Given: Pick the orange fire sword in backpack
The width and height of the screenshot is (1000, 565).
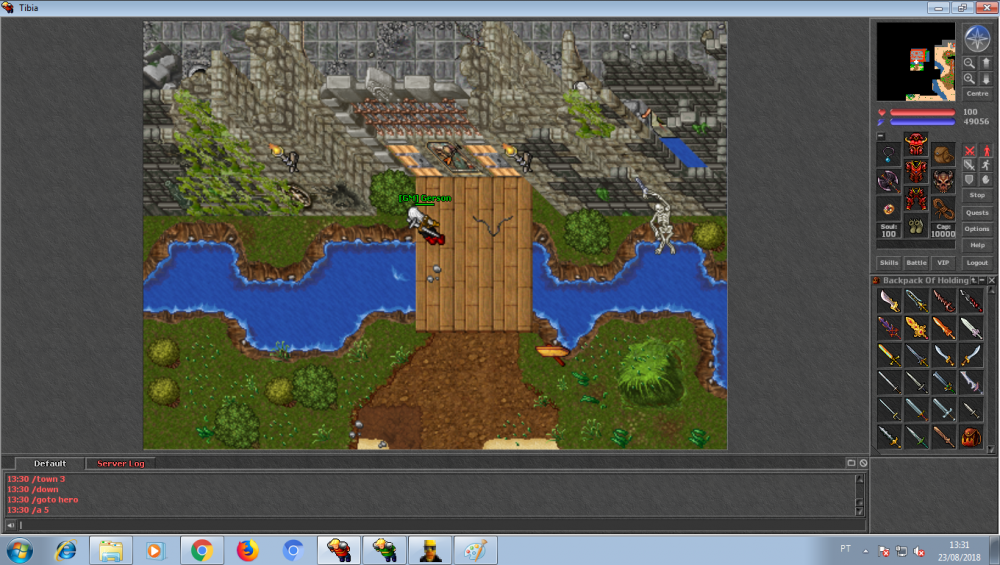Looking at the screenshot, I should (943, 328).
